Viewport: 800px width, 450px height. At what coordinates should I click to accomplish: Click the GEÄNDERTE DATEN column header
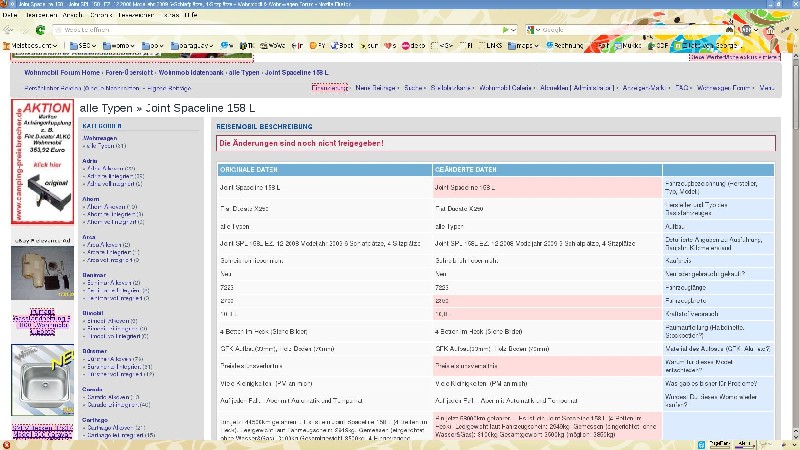[547, 169]
